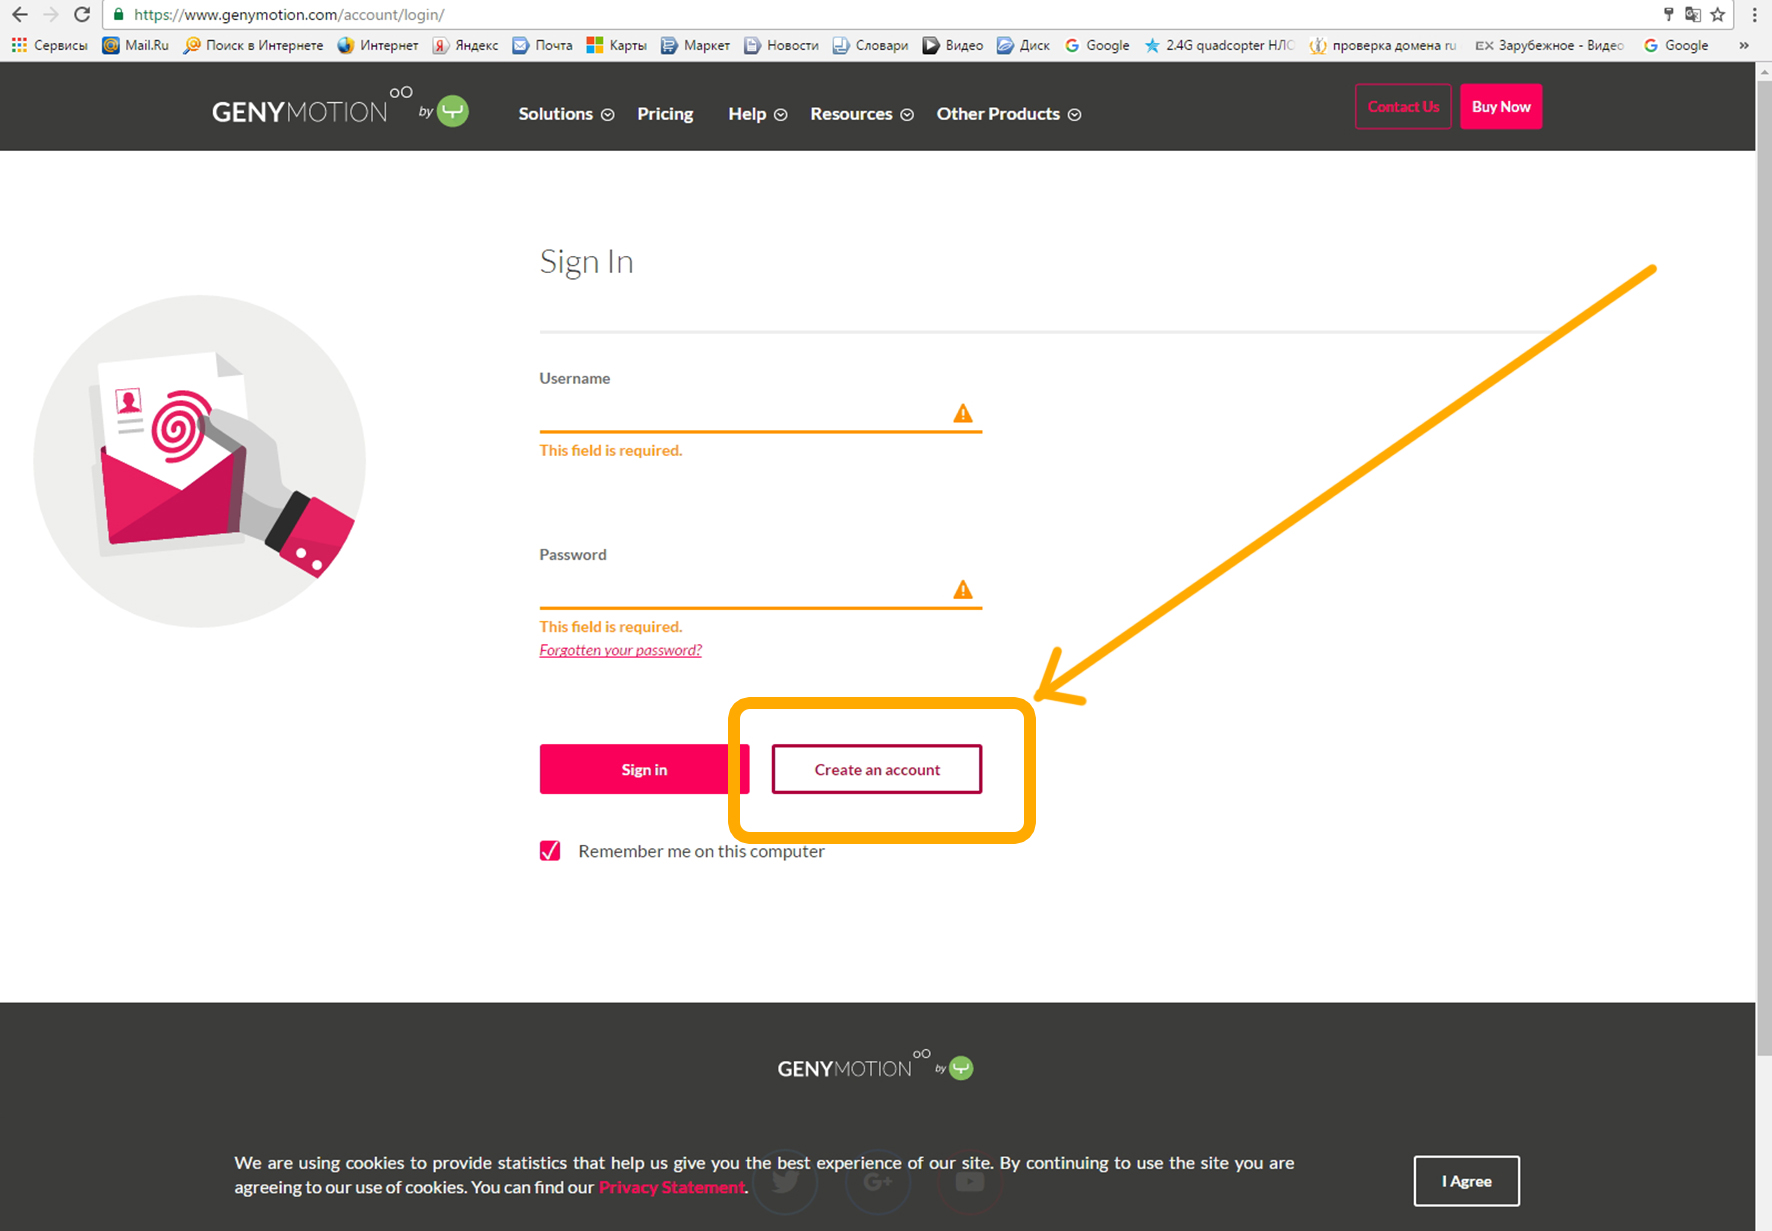Open the Chrome three-dot menu

[x=1754, y=14]
